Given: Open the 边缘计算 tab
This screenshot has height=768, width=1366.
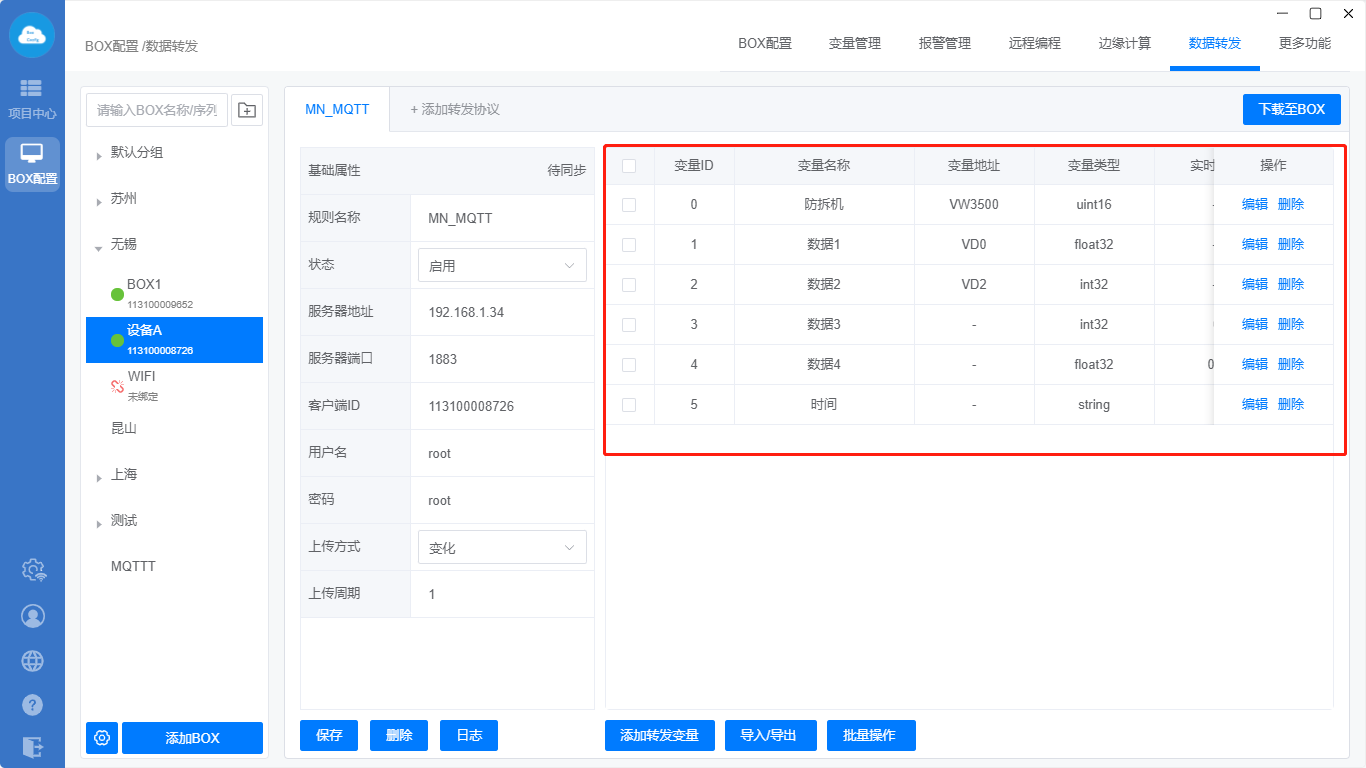Looking at the screenshot, I should (x=1124, y=43).
